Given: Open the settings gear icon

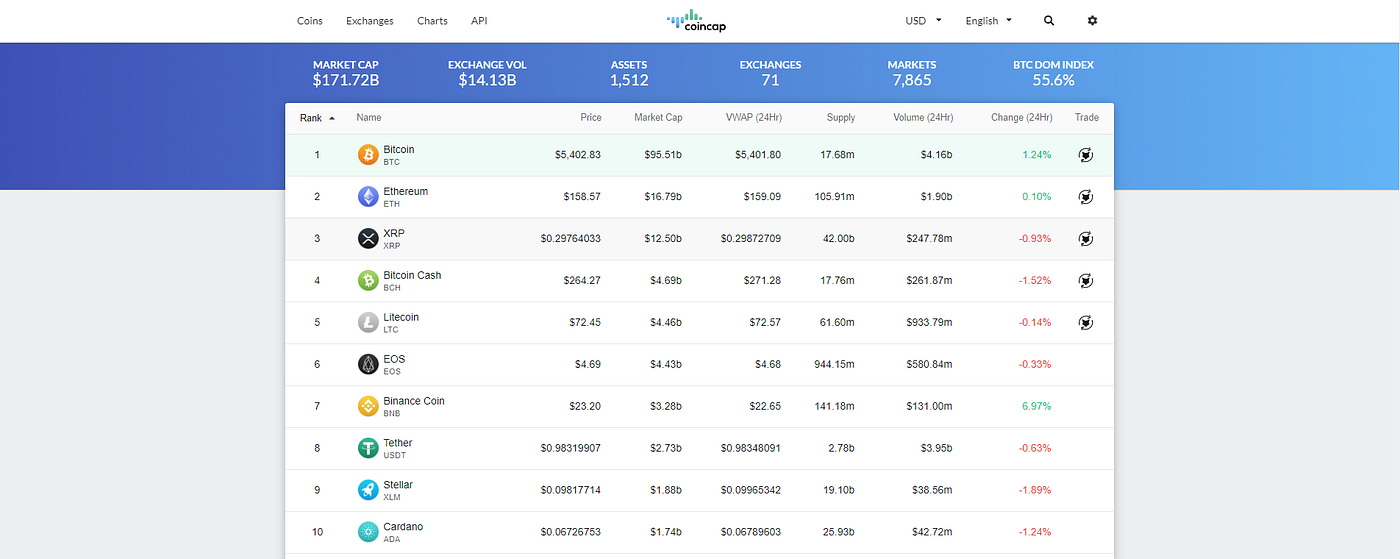Looking at the screenshot, I should click(1092, 20).
